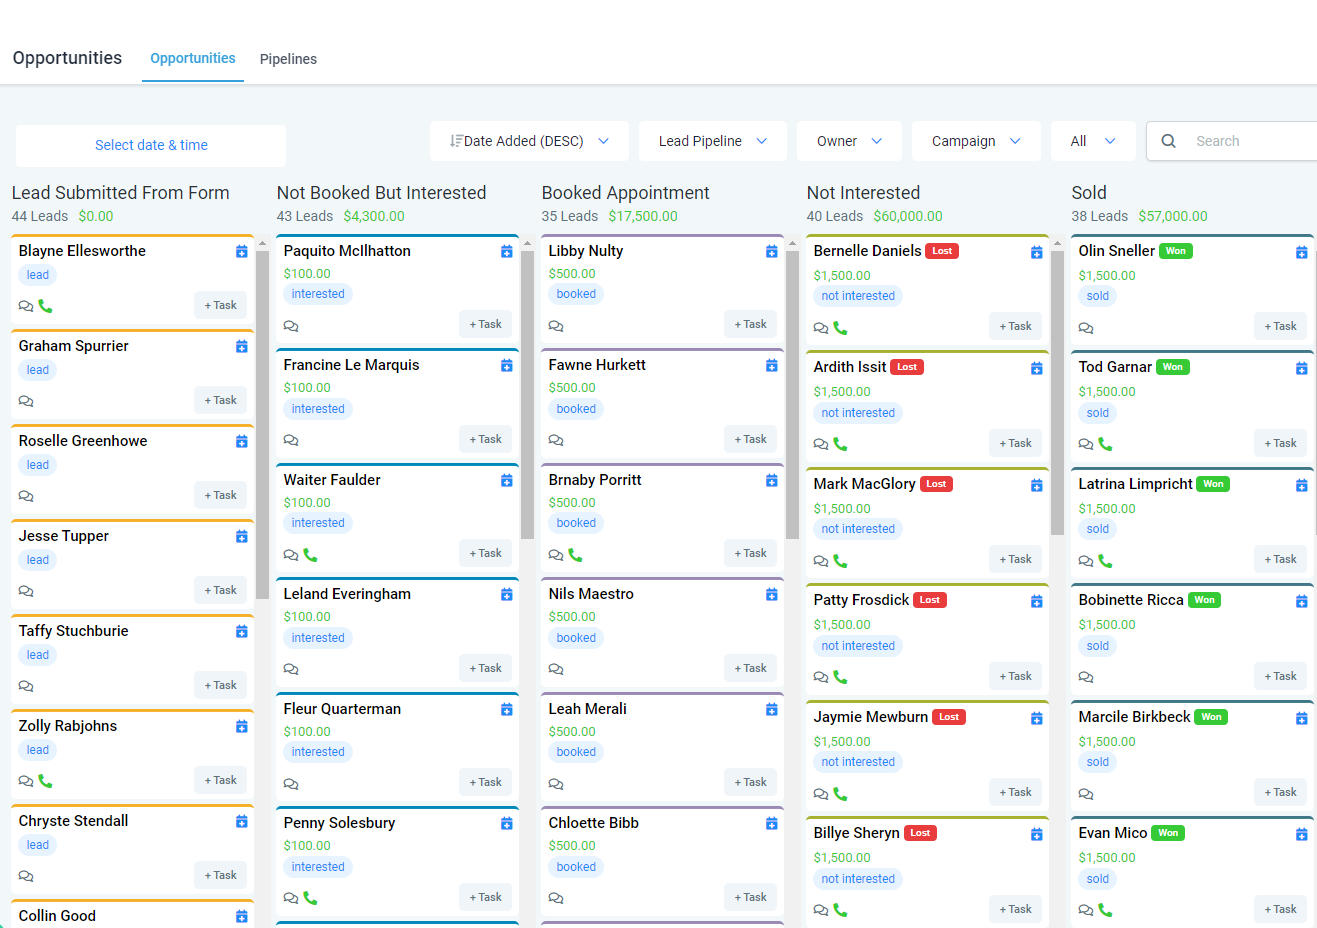This screenshot has width=1317, height=928.
Task: Open the Date Added (DESC) sort dropdown
Action: coord(529,141)
